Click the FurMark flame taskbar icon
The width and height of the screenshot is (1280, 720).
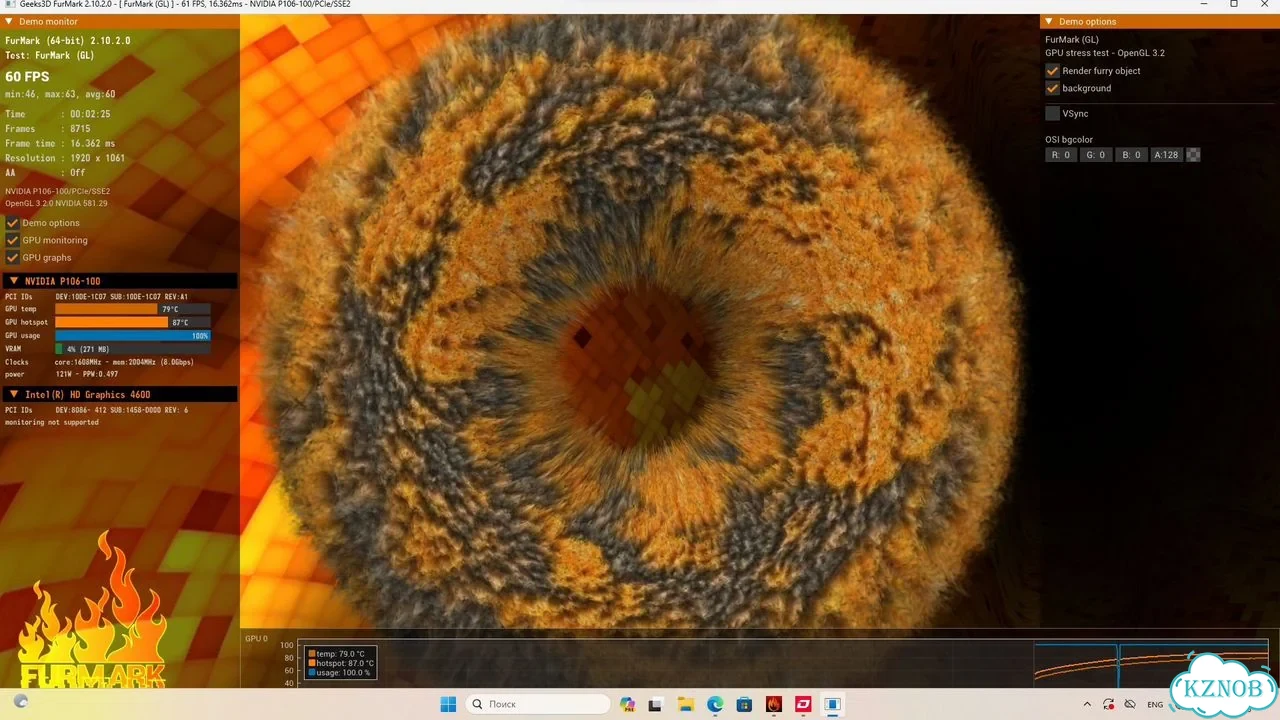point(773,704)
